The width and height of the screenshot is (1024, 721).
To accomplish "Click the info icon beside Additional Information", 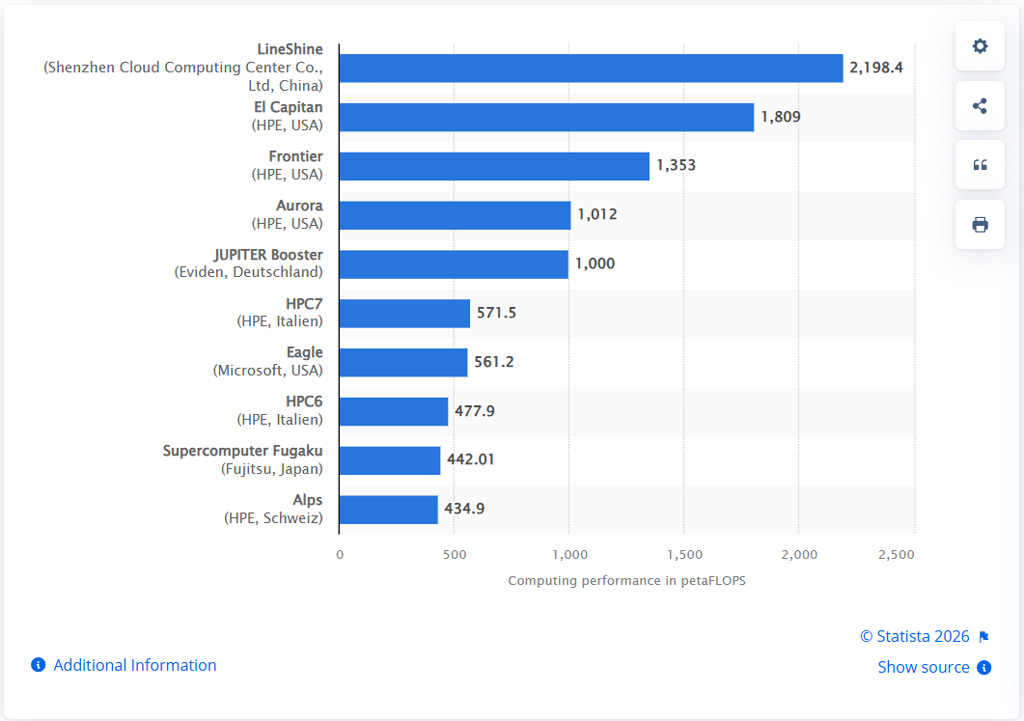I will tap(39, 665).
